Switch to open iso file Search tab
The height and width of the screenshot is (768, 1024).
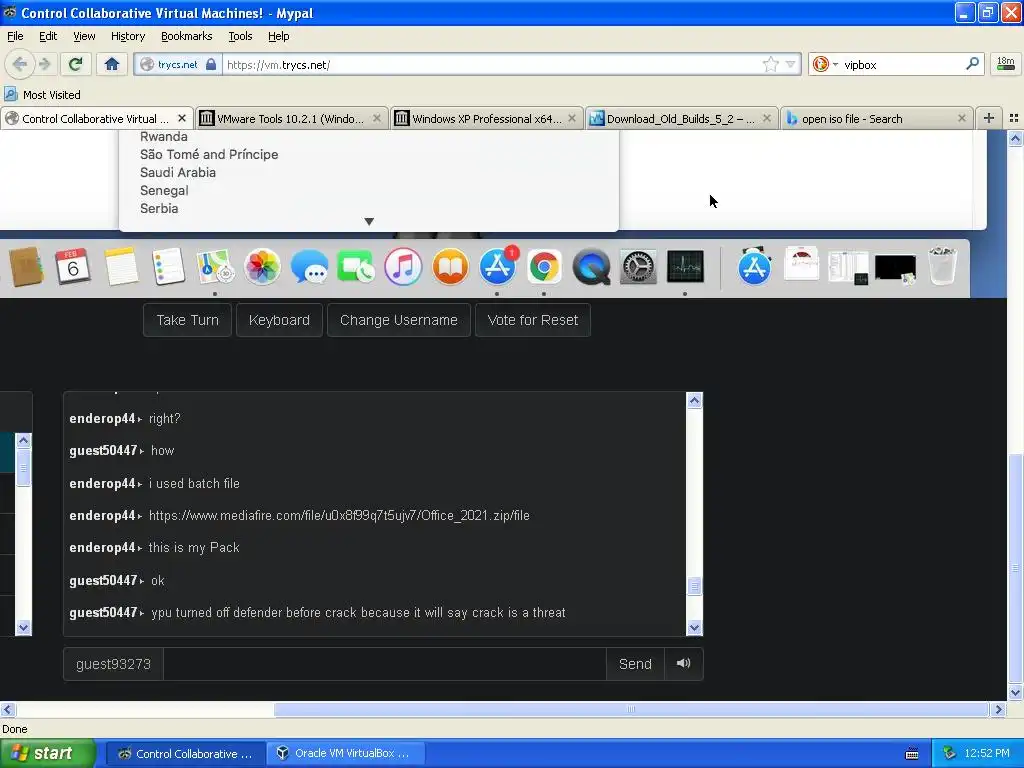(x=875, y=118)
